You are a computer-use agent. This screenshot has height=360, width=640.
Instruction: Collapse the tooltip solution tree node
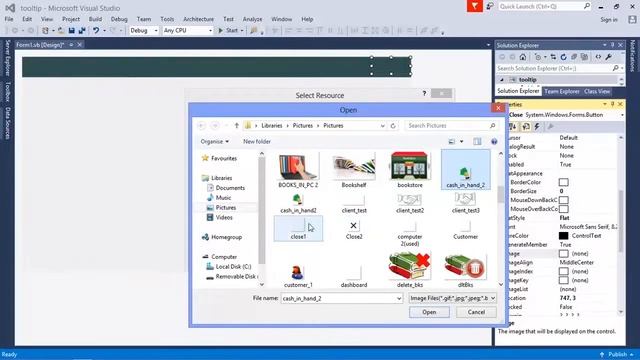coord(502,80)
